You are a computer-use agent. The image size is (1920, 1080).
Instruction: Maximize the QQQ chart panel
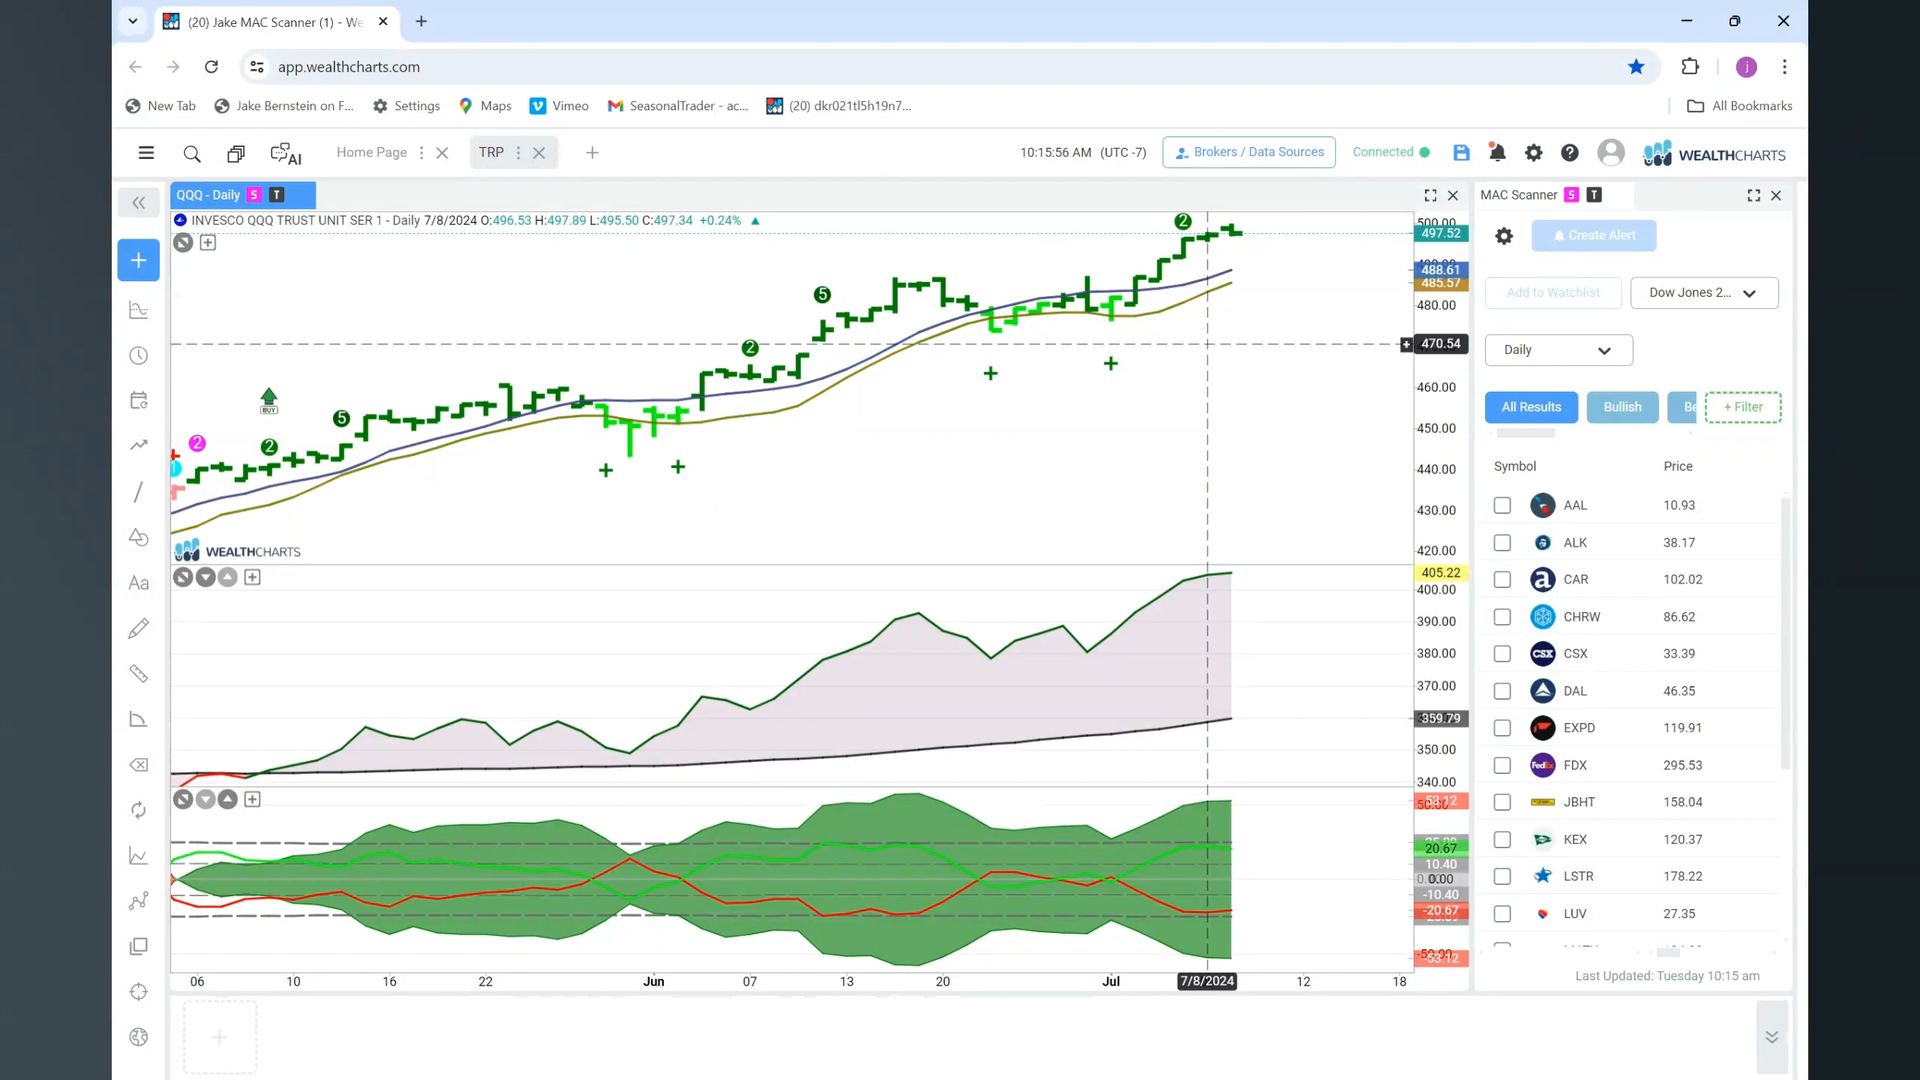click(x=1430, y=196)
